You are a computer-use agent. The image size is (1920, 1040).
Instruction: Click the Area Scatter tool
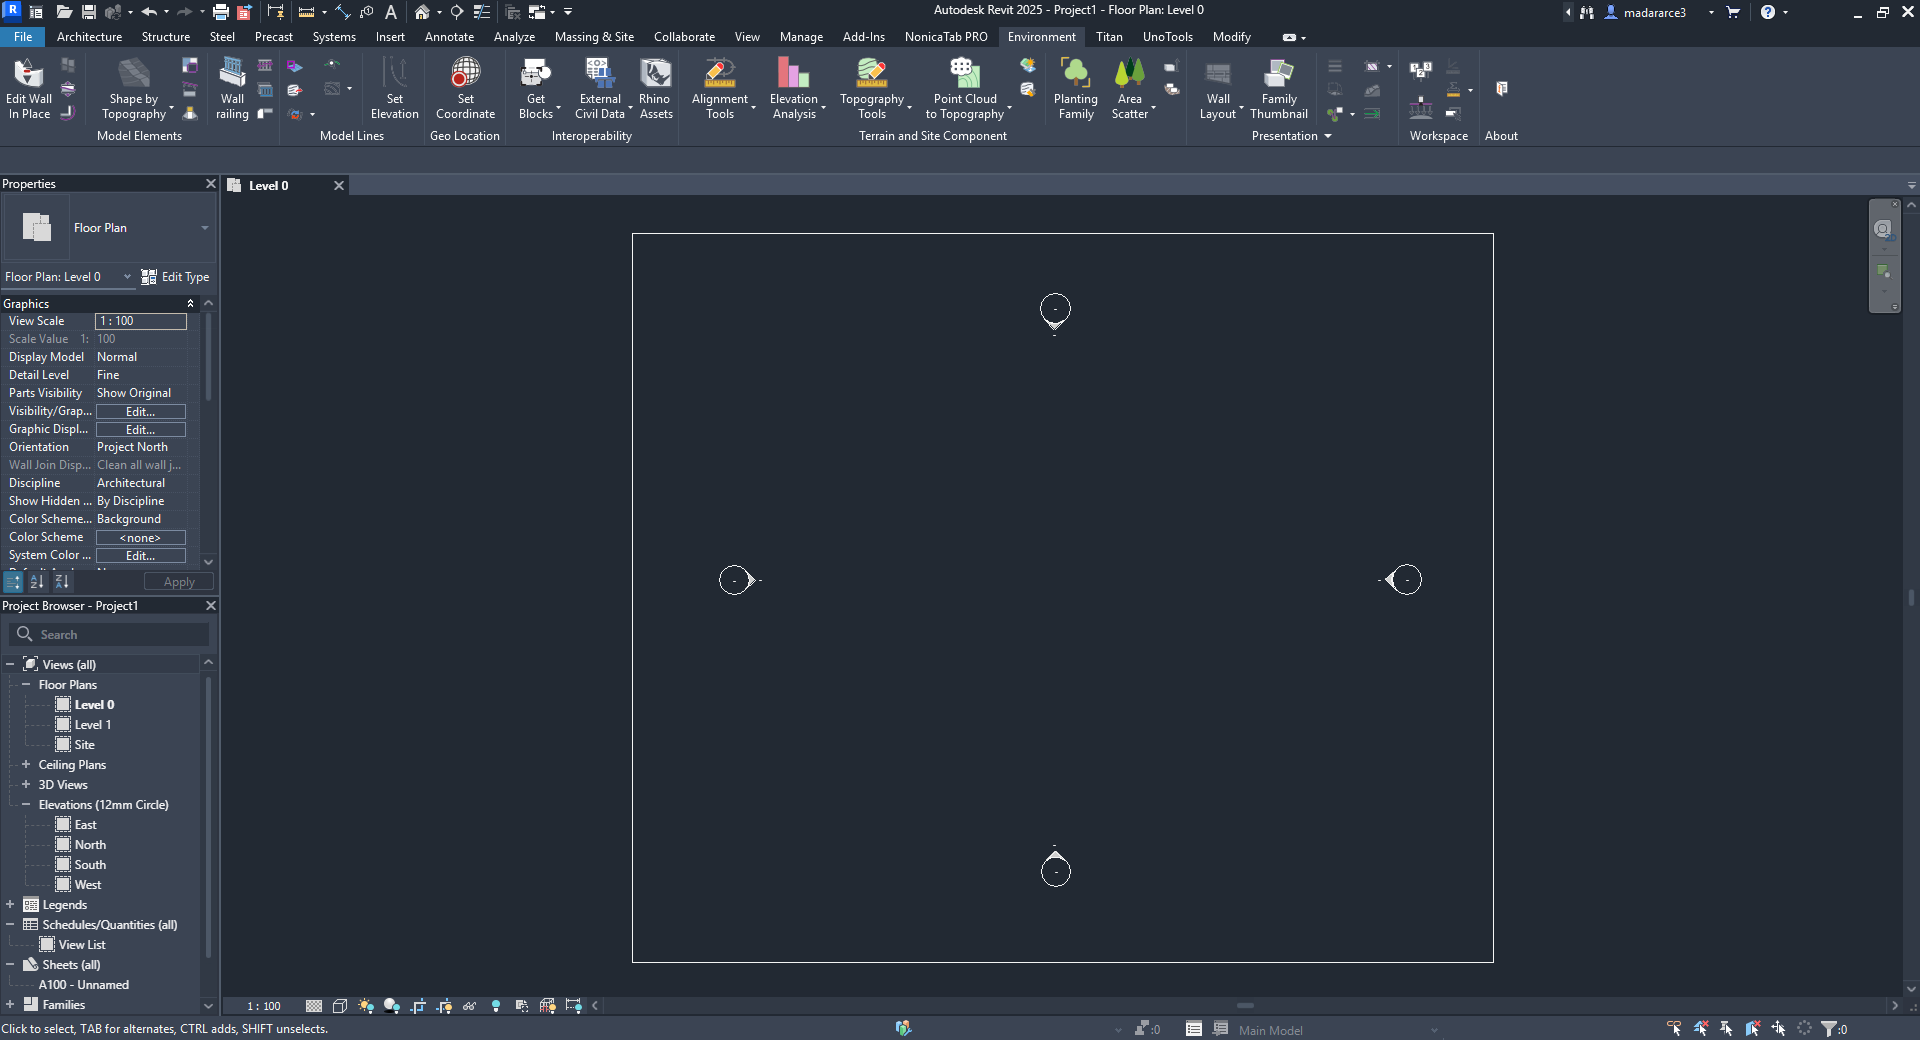(1130, 88)
